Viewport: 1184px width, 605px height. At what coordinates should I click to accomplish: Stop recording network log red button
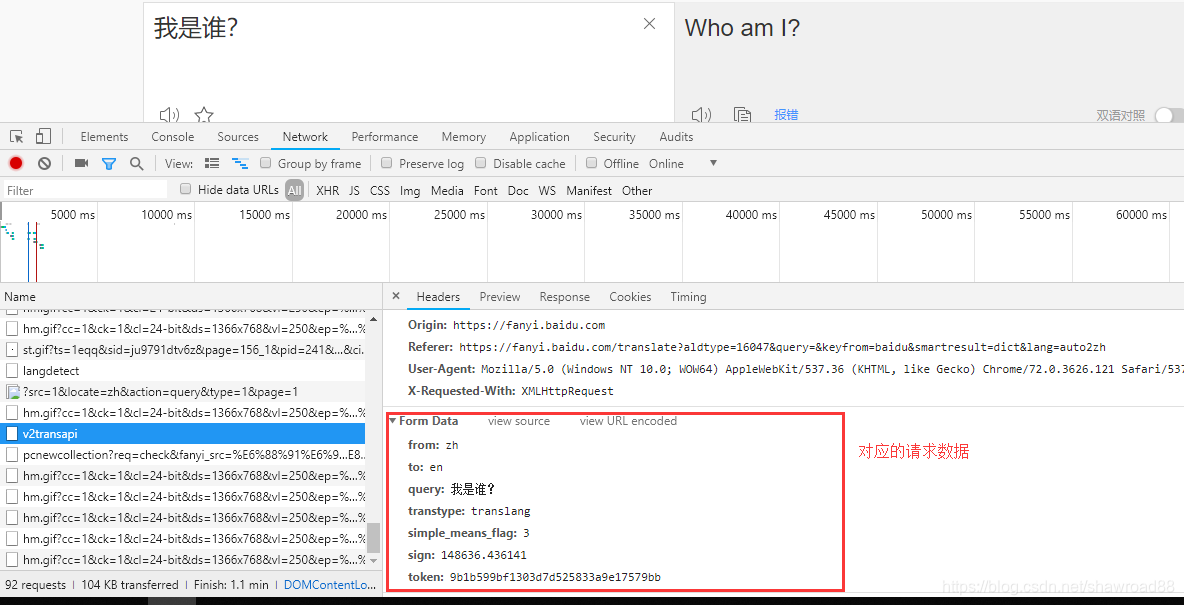coord(16,163)
